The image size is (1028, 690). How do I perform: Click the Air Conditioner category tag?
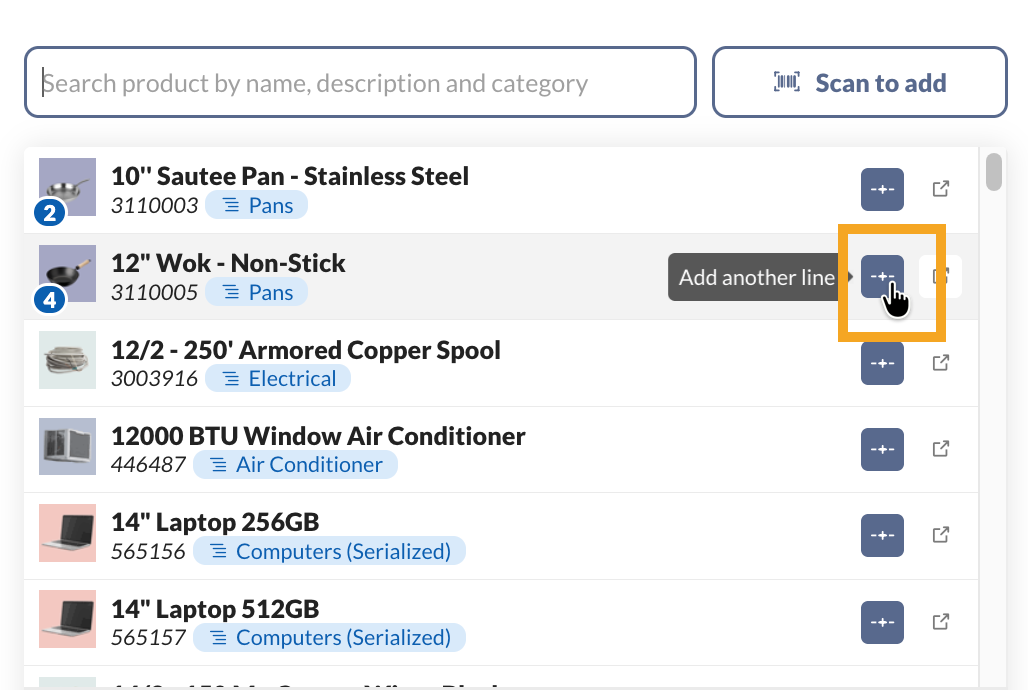click(296, 465)
